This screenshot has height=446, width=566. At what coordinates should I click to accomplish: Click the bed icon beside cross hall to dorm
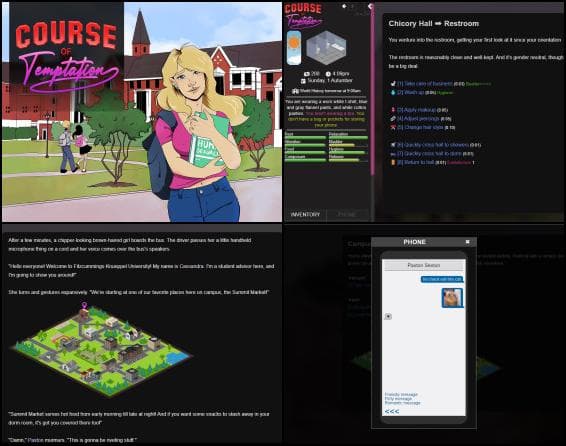click(393, 154)
